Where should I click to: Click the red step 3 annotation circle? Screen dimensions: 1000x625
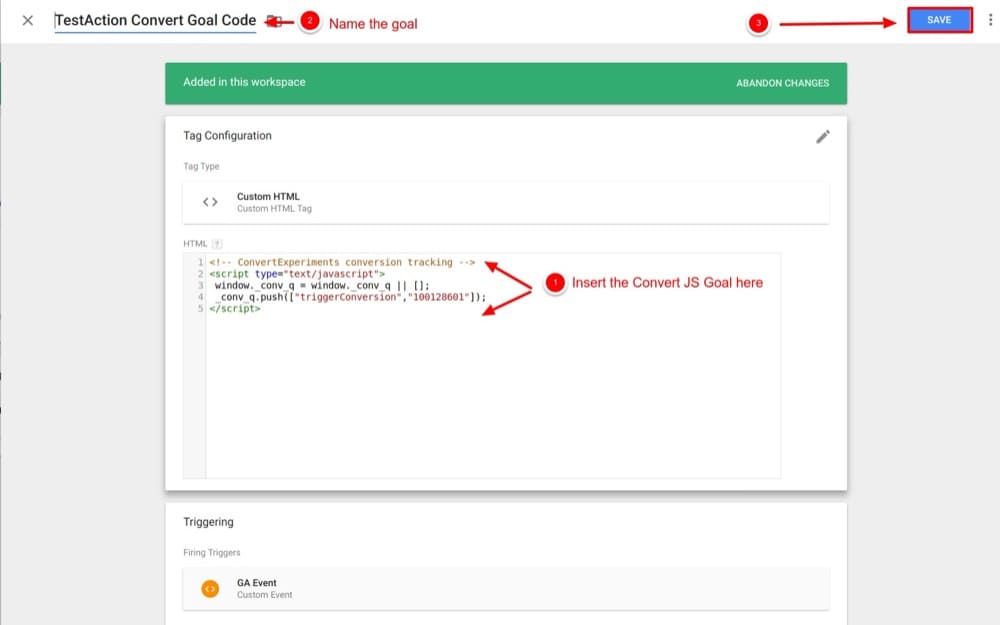pos(758,23)
